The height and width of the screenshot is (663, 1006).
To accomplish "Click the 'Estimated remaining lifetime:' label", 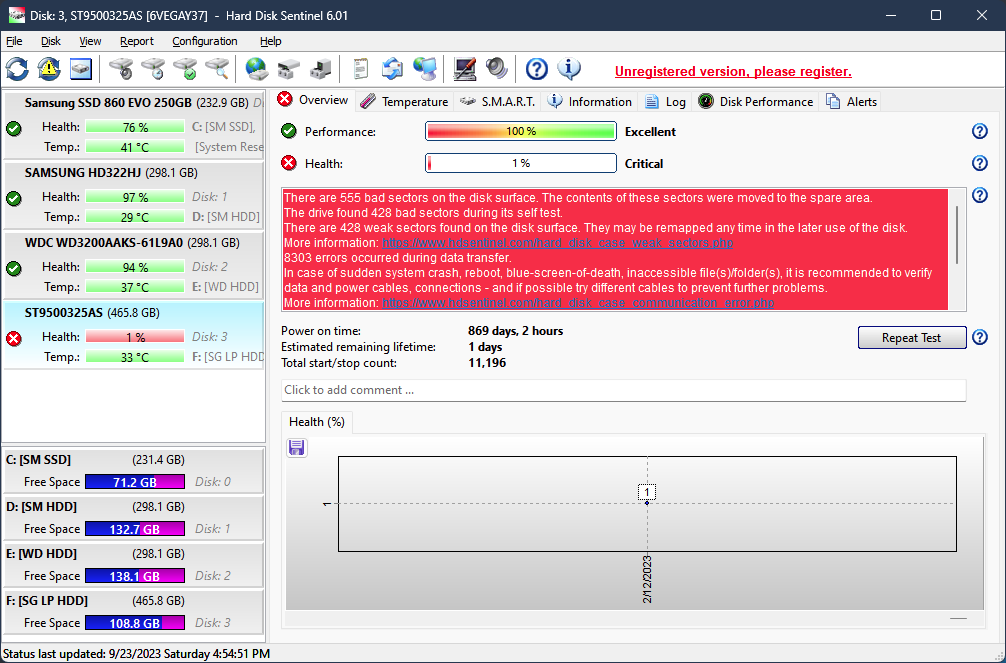I will 358,347.
